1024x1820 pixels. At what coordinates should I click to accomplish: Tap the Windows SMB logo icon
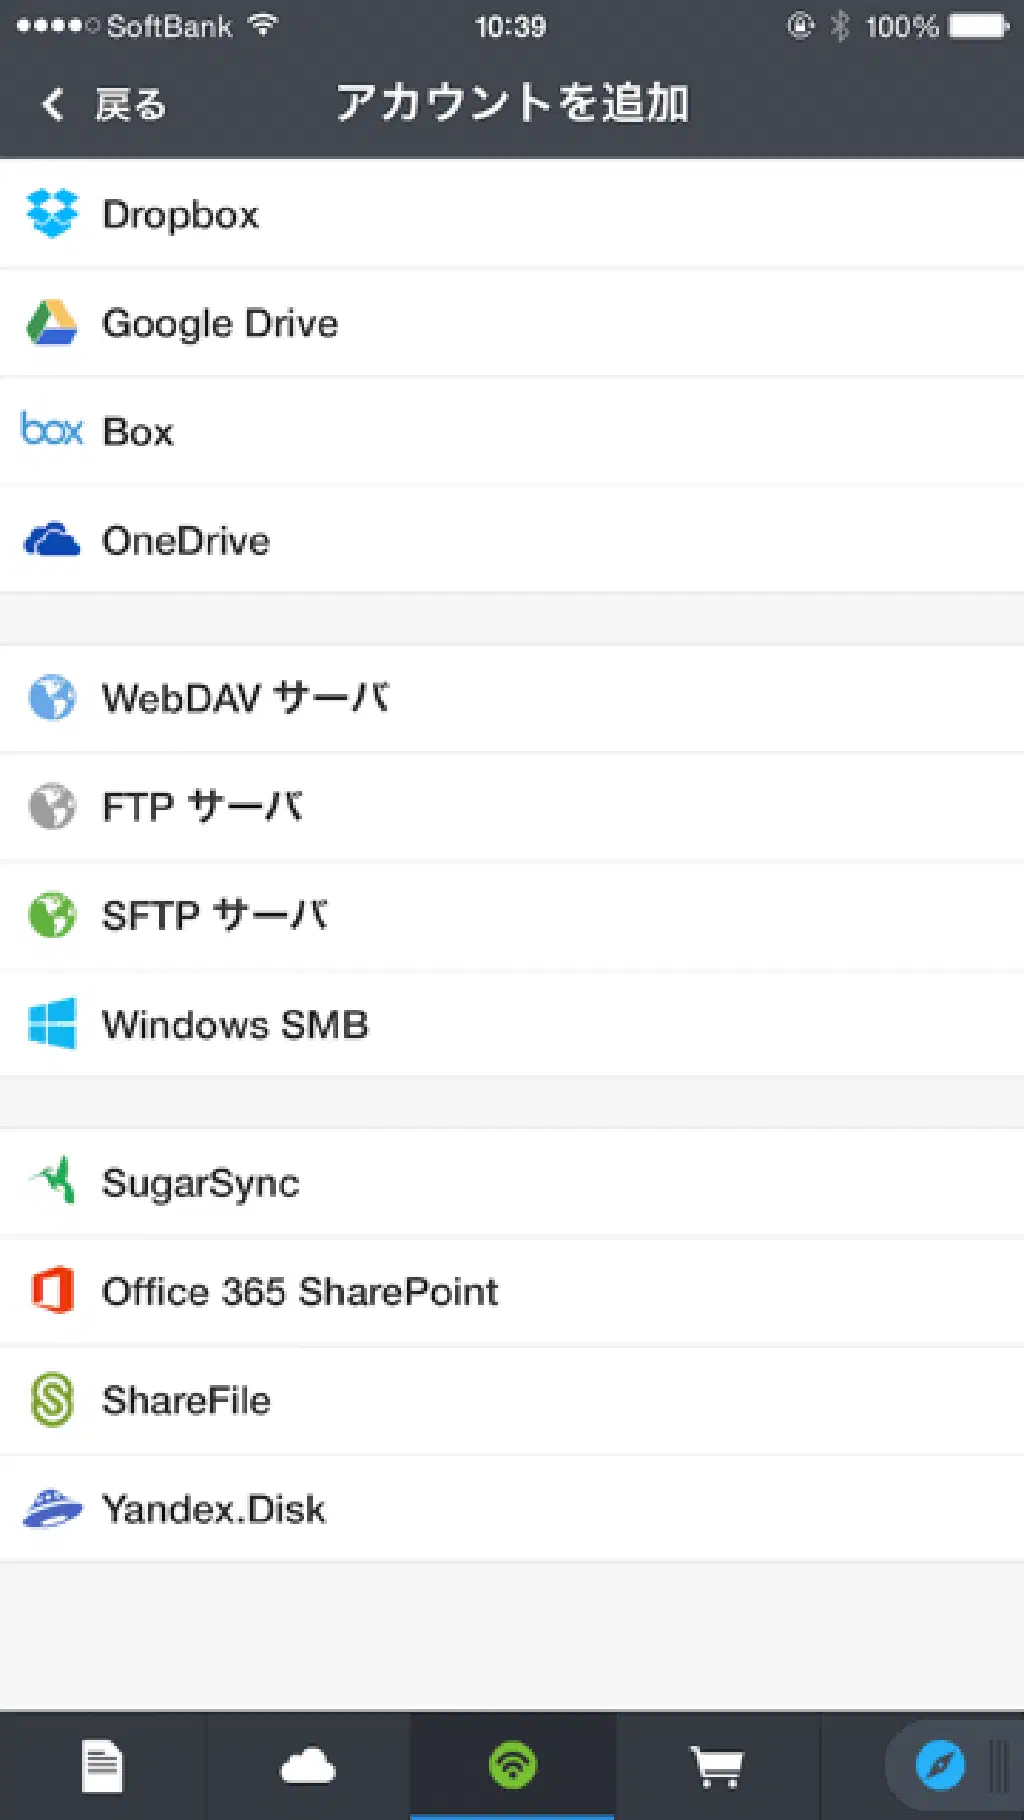(x=52, y=1024)
